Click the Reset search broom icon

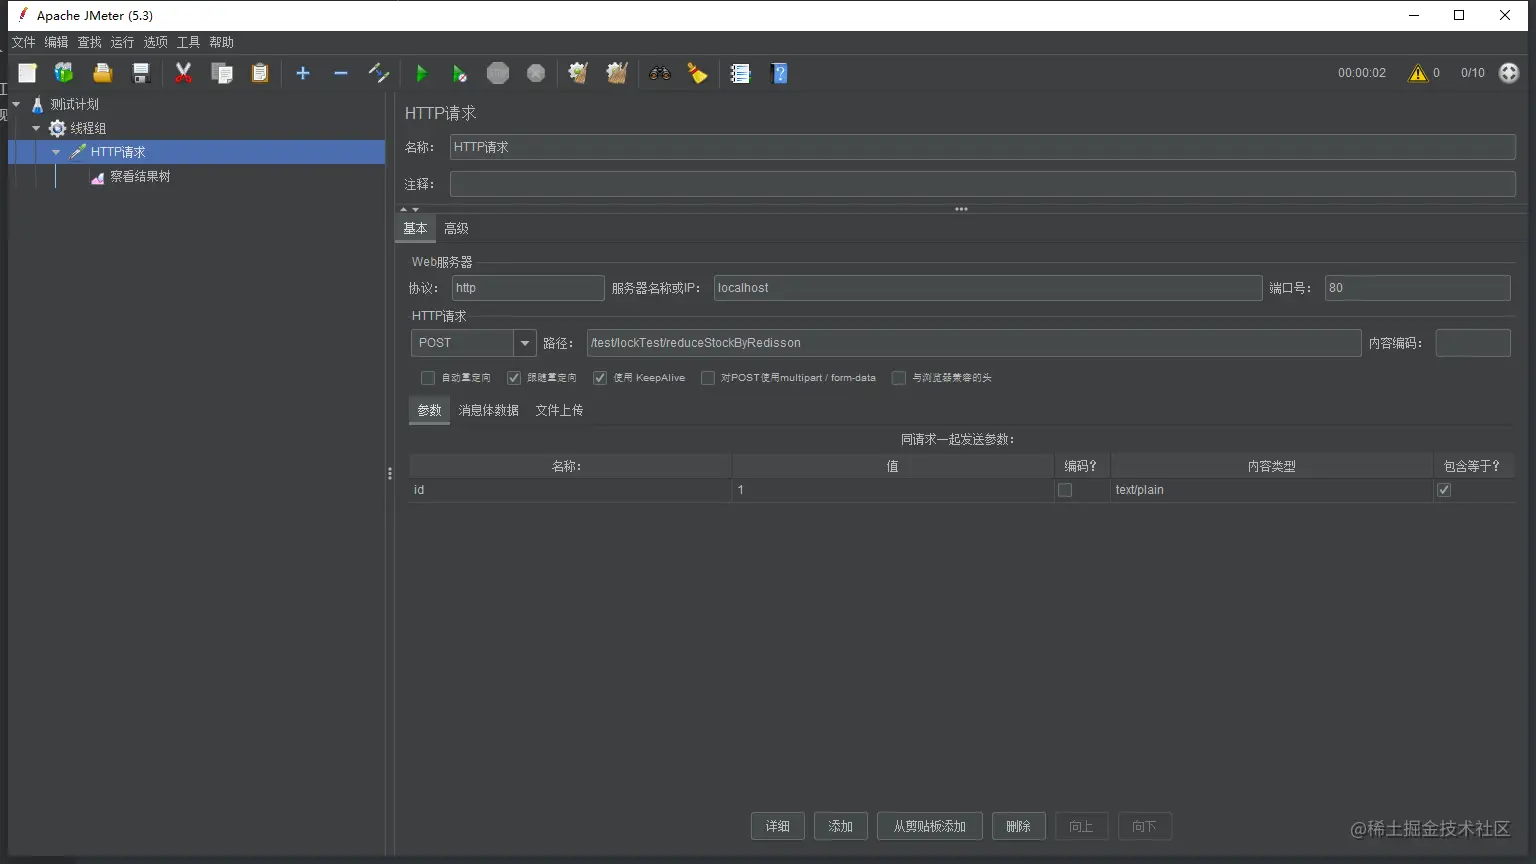(x=697, y=73)
